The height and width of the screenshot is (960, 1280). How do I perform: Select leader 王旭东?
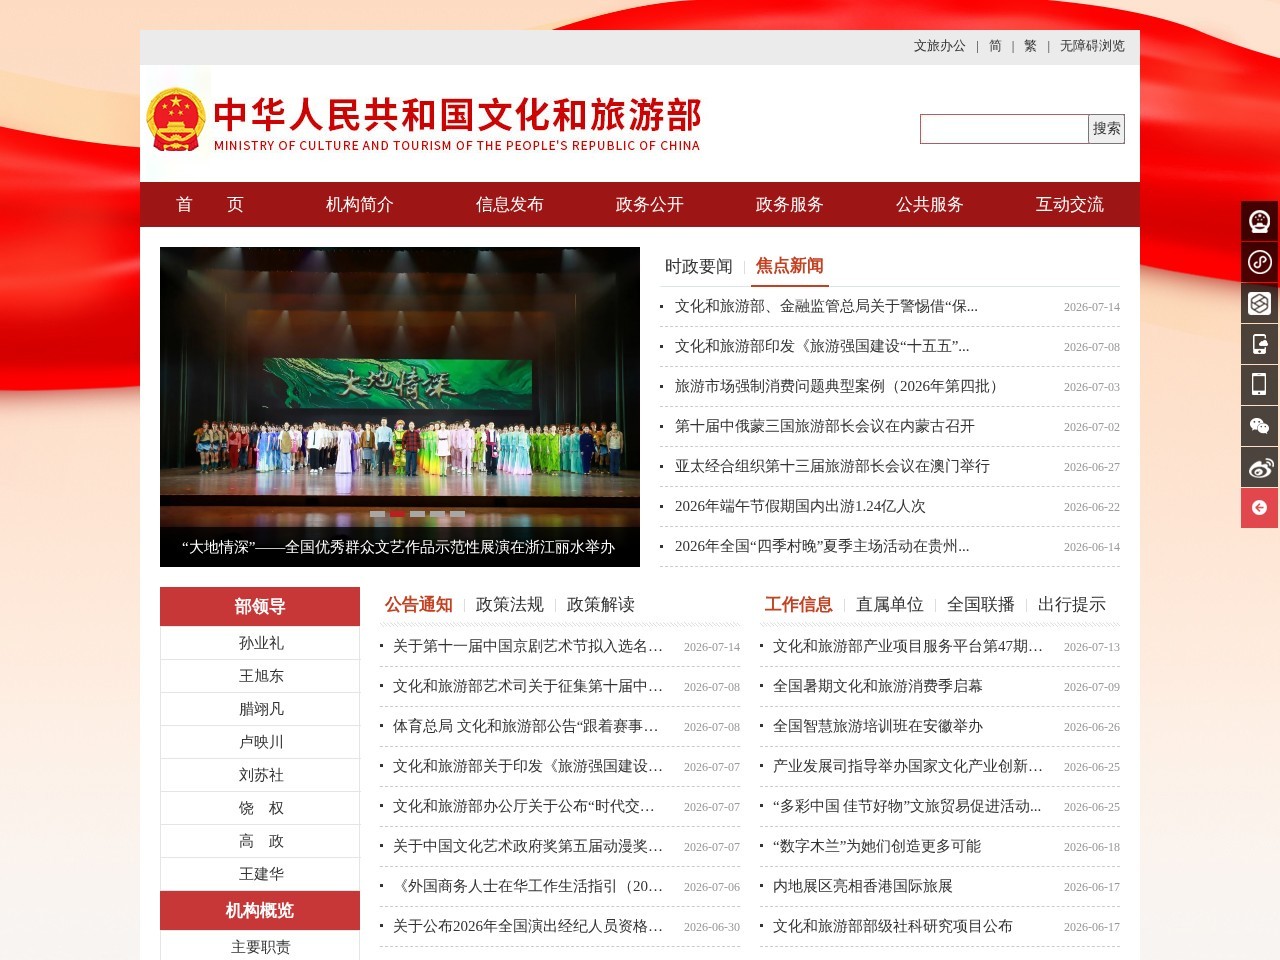tap(261, 676)
